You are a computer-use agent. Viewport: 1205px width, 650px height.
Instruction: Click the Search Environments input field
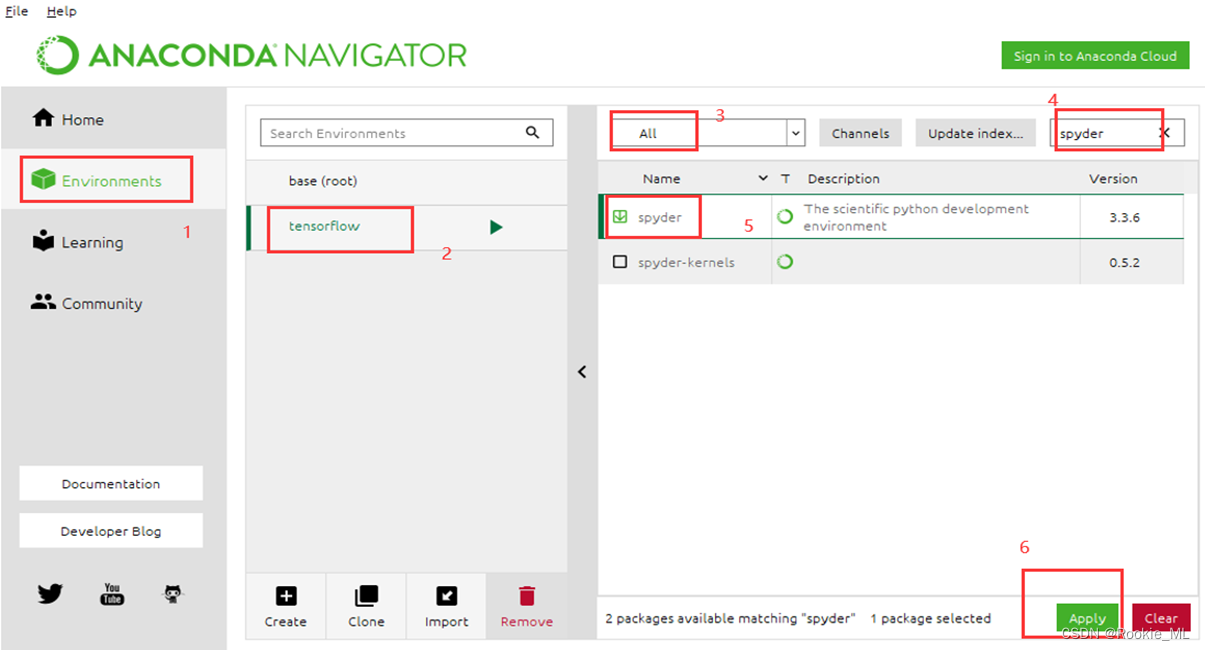[406, 133]
